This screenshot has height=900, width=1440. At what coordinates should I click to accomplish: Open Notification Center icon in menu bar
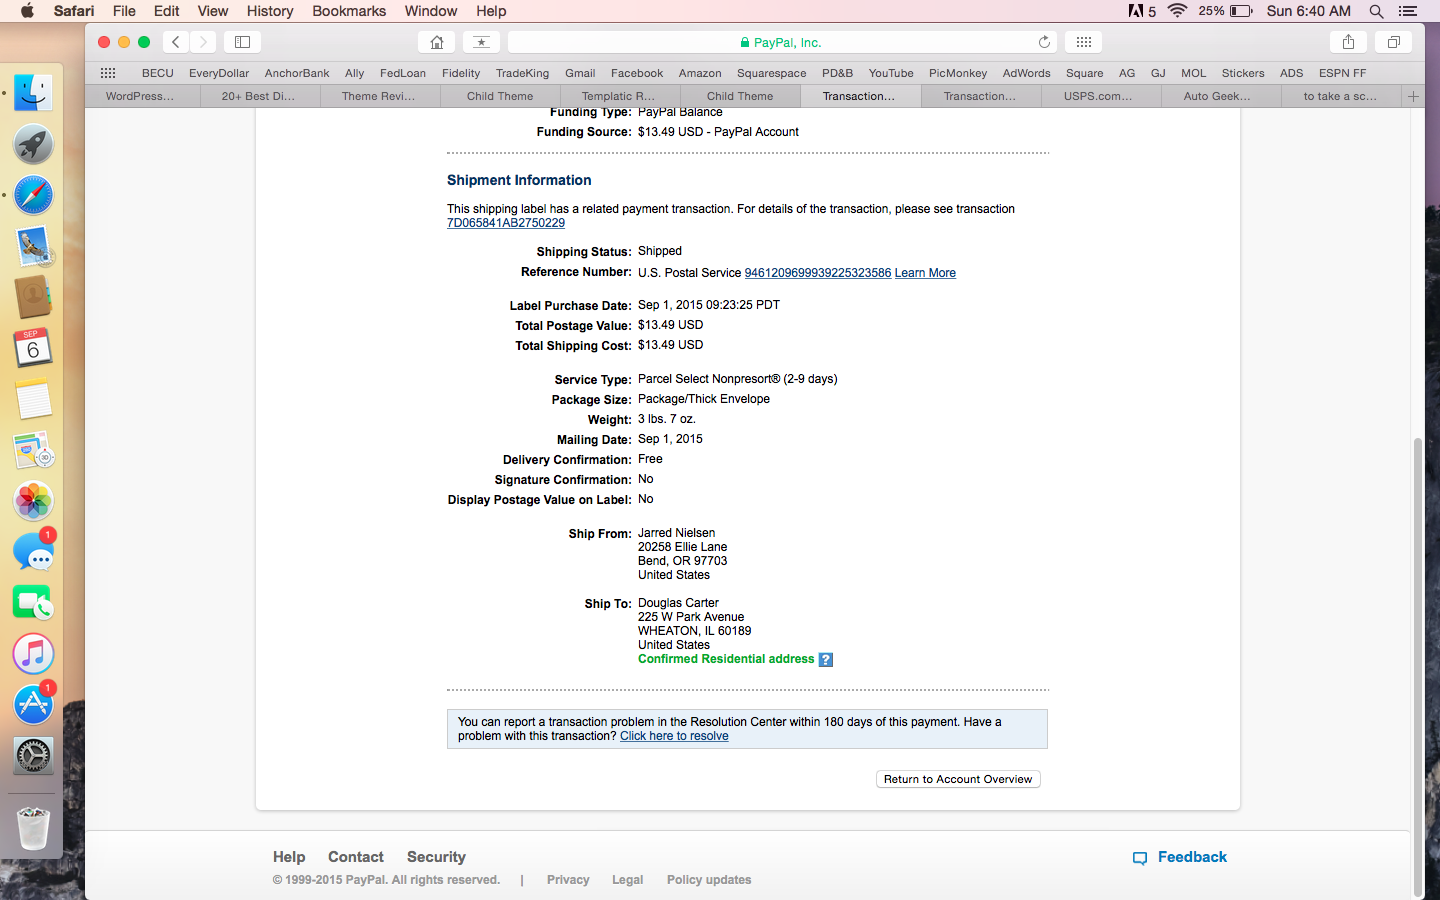pyautogui.click(x=1408, y=11)
